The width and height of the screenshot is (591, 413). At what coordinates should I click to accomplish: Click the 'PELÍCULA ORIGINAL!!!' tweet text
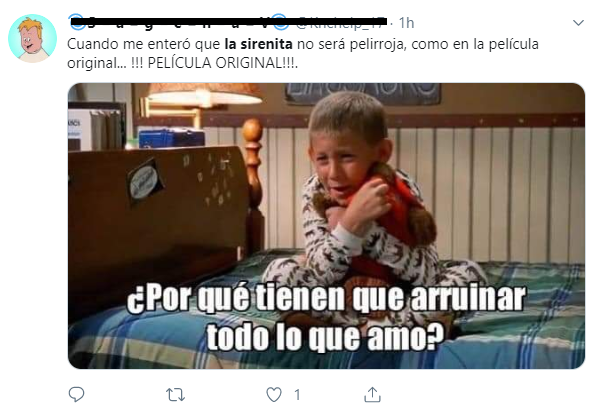coord(222,63)
